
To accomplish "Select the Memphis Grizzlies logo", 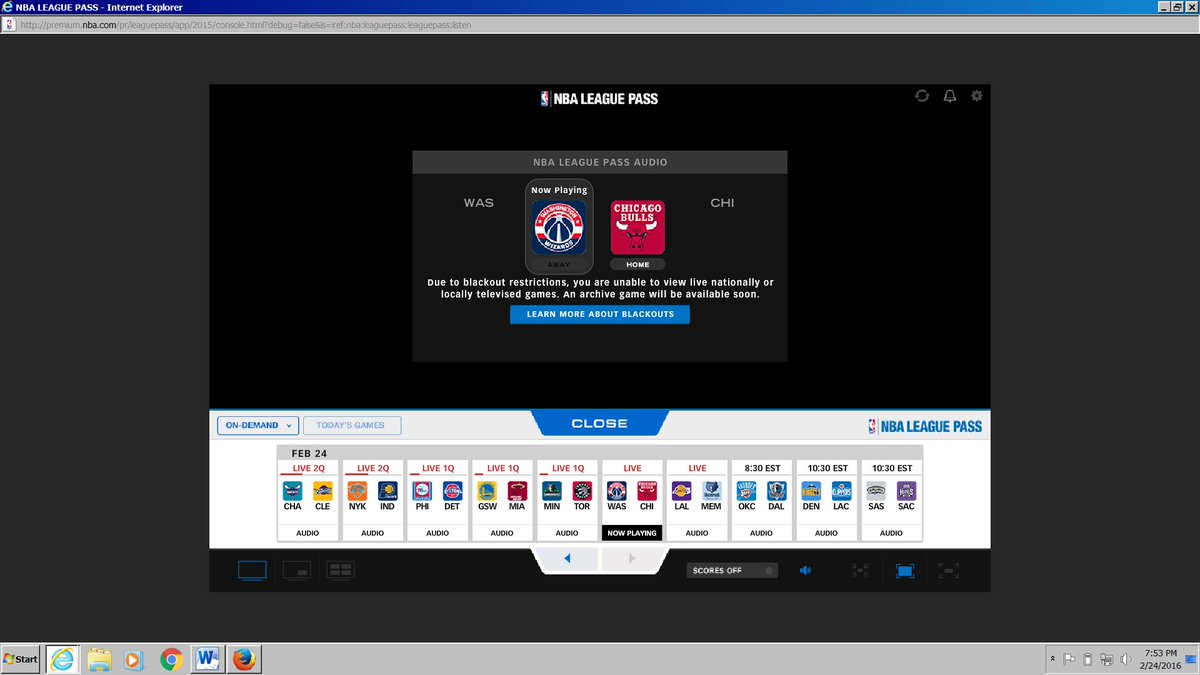I will pos(711,491).
